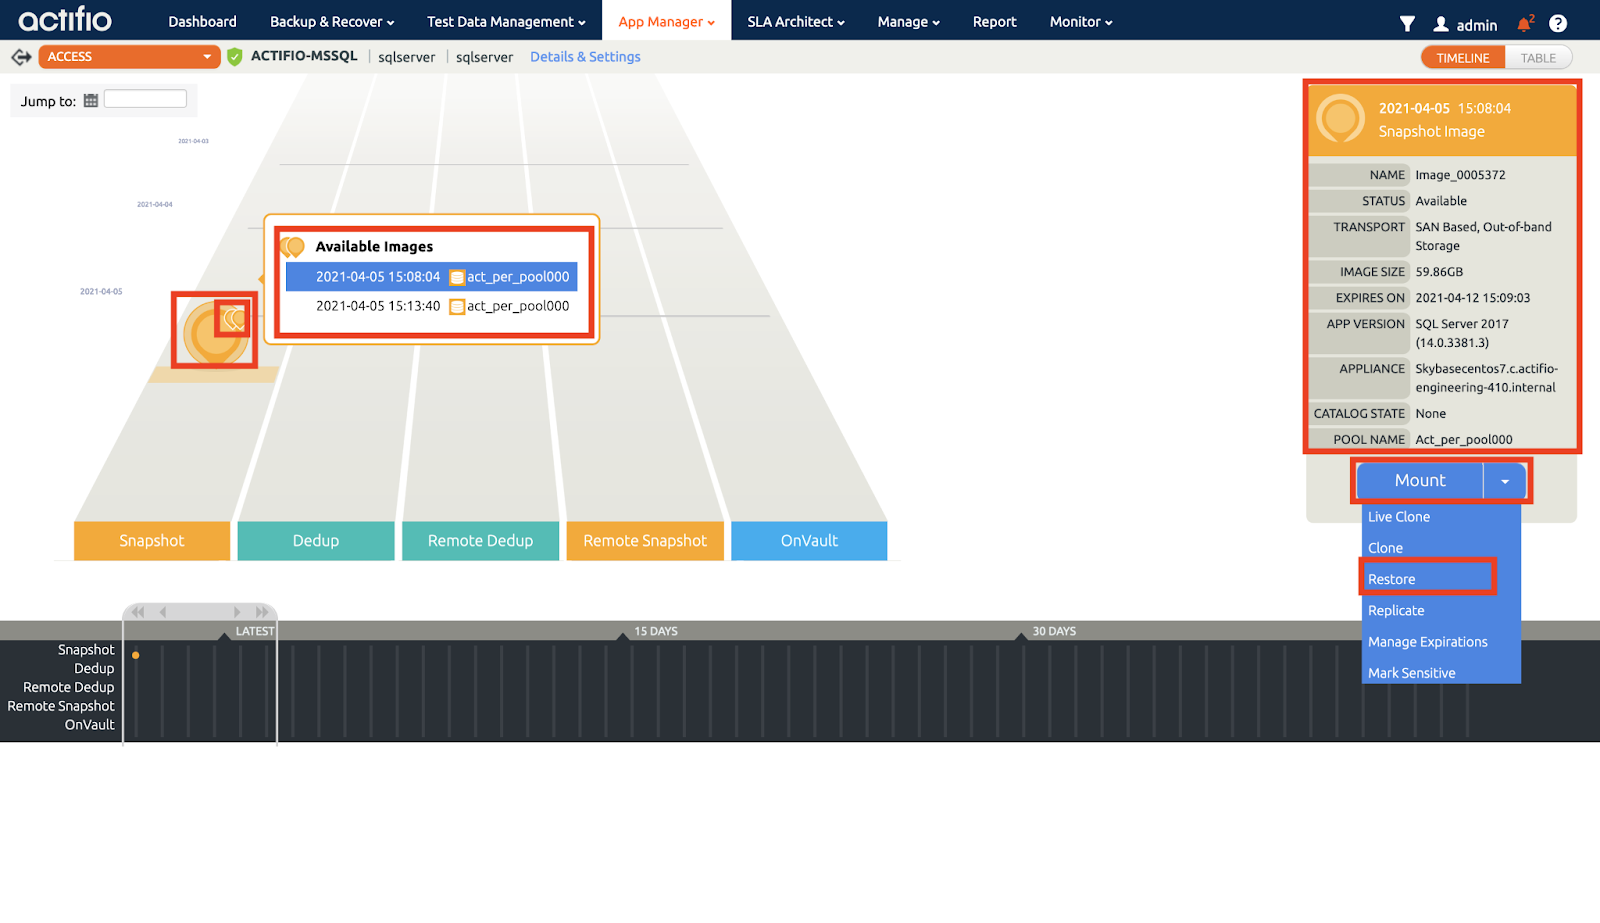Click the 15 DAYS timeline marker
Viewport: 1600px width, 923px height.
click(x=656, y=632)
